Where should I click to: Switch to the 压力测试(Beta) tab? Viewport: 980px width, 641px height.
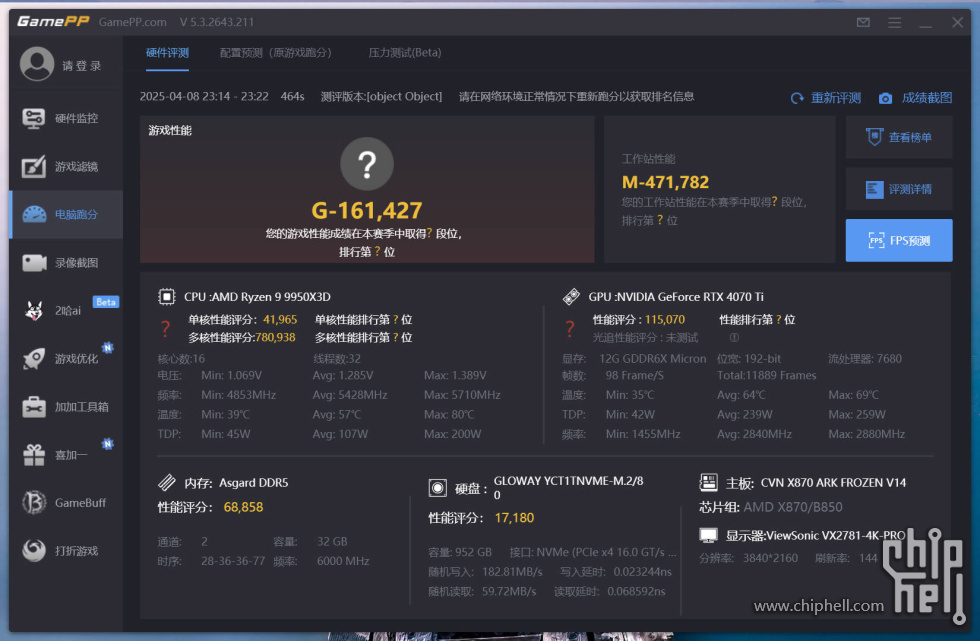tap(405, 53)
